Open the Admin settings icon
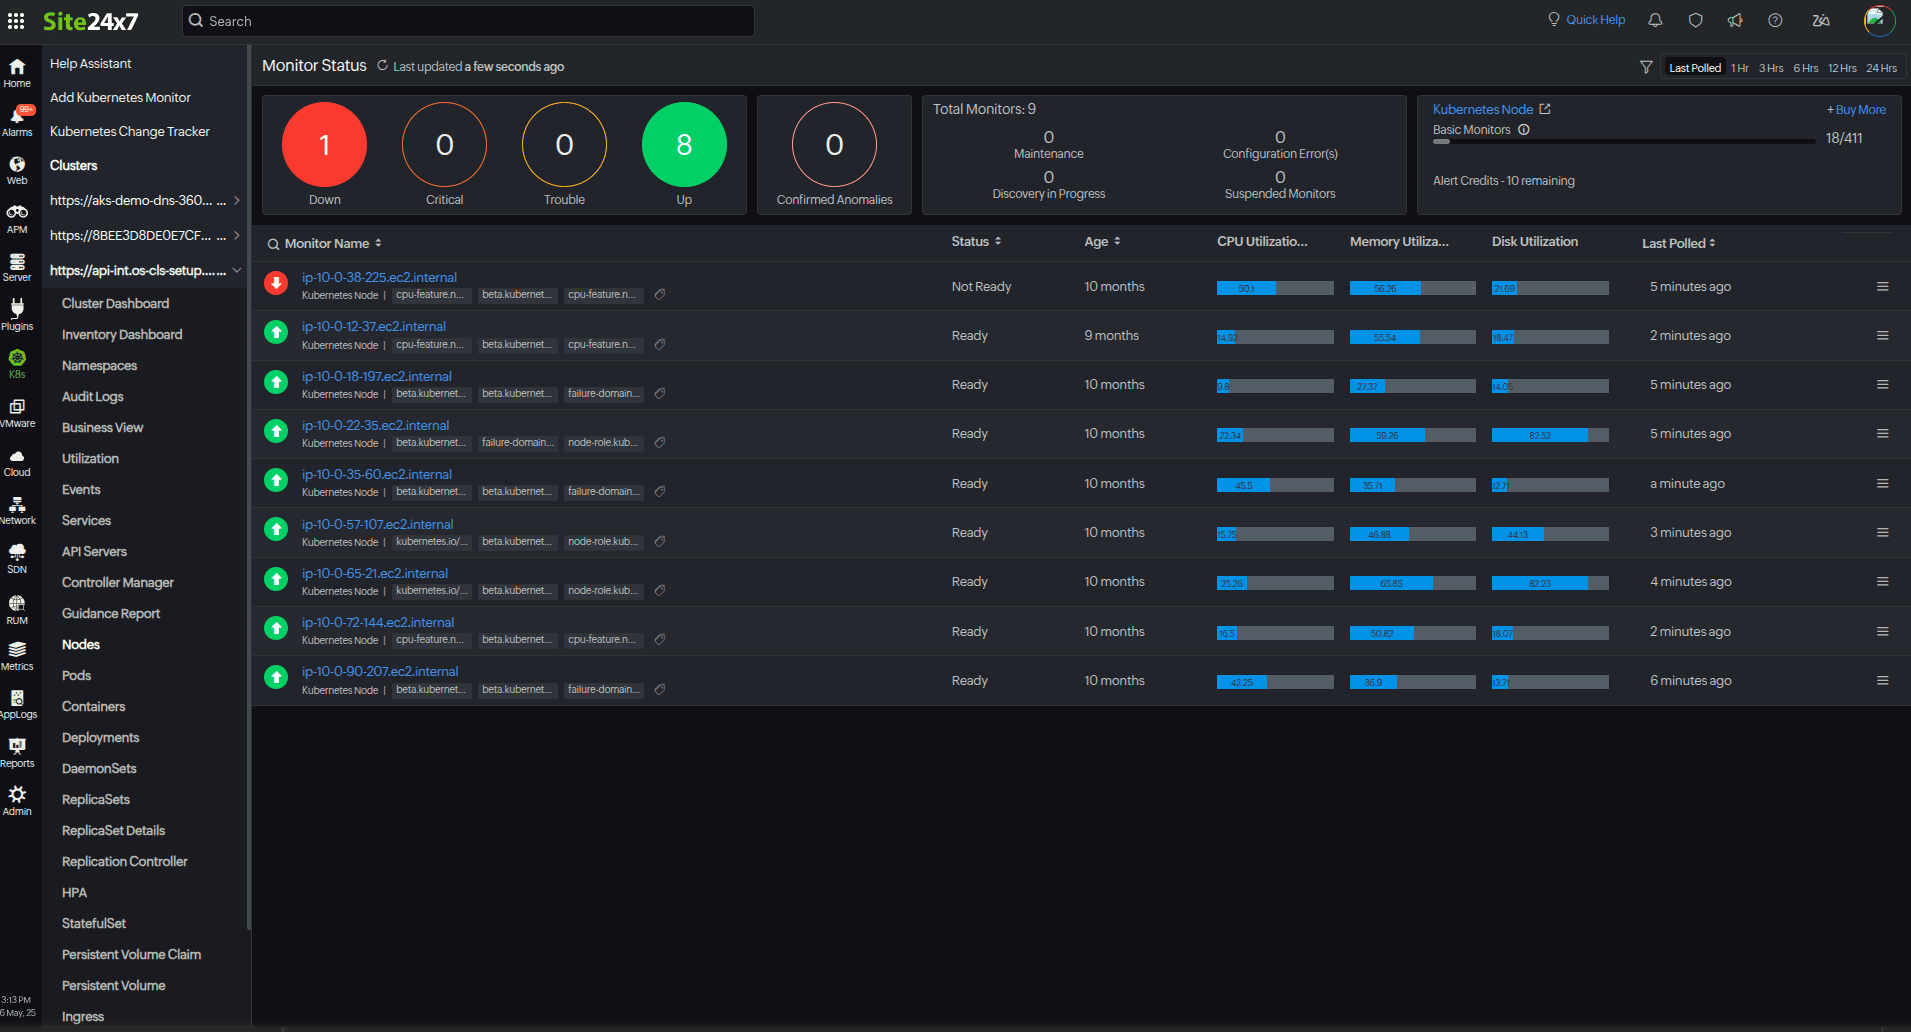The height and width of the screenshot is (1032, 1911). pos(17,801)
